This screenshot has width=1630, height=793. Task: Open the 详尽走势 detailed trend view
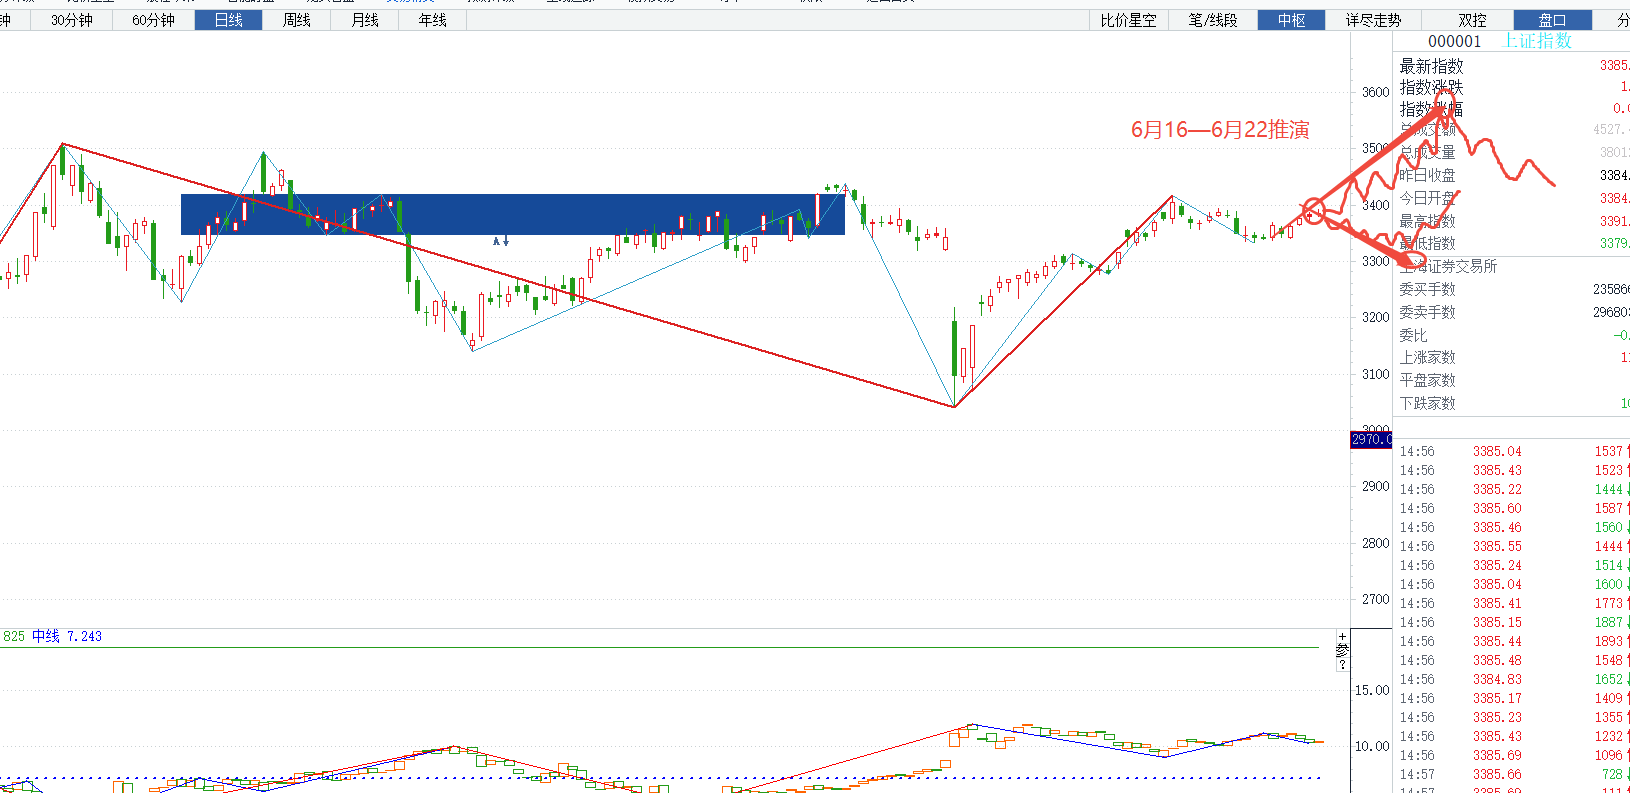pos(1373,20)
